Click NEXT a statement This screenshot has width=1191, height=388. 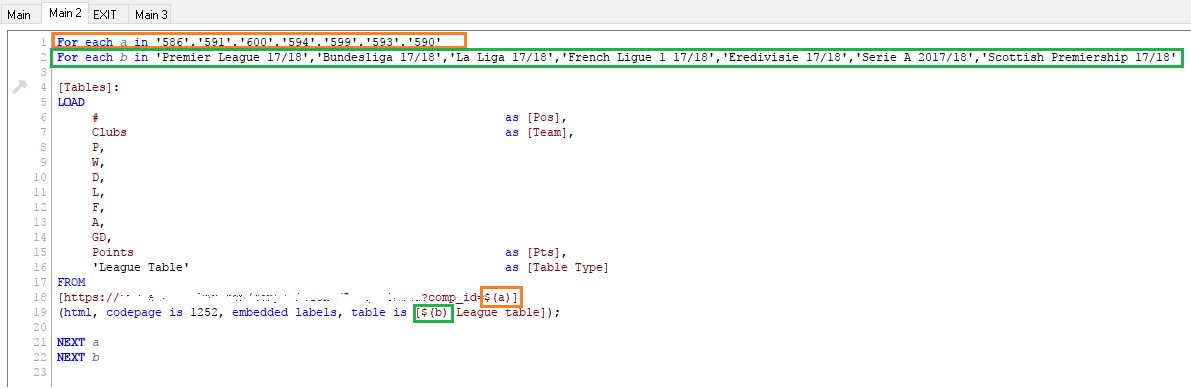click(x=78, y=342)
